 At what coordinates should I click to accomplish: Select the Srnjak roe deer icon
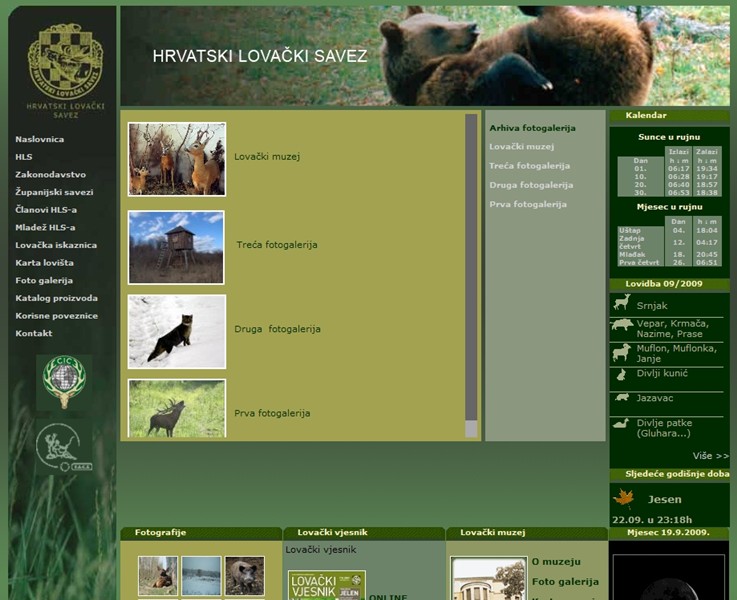click(622, 303)
